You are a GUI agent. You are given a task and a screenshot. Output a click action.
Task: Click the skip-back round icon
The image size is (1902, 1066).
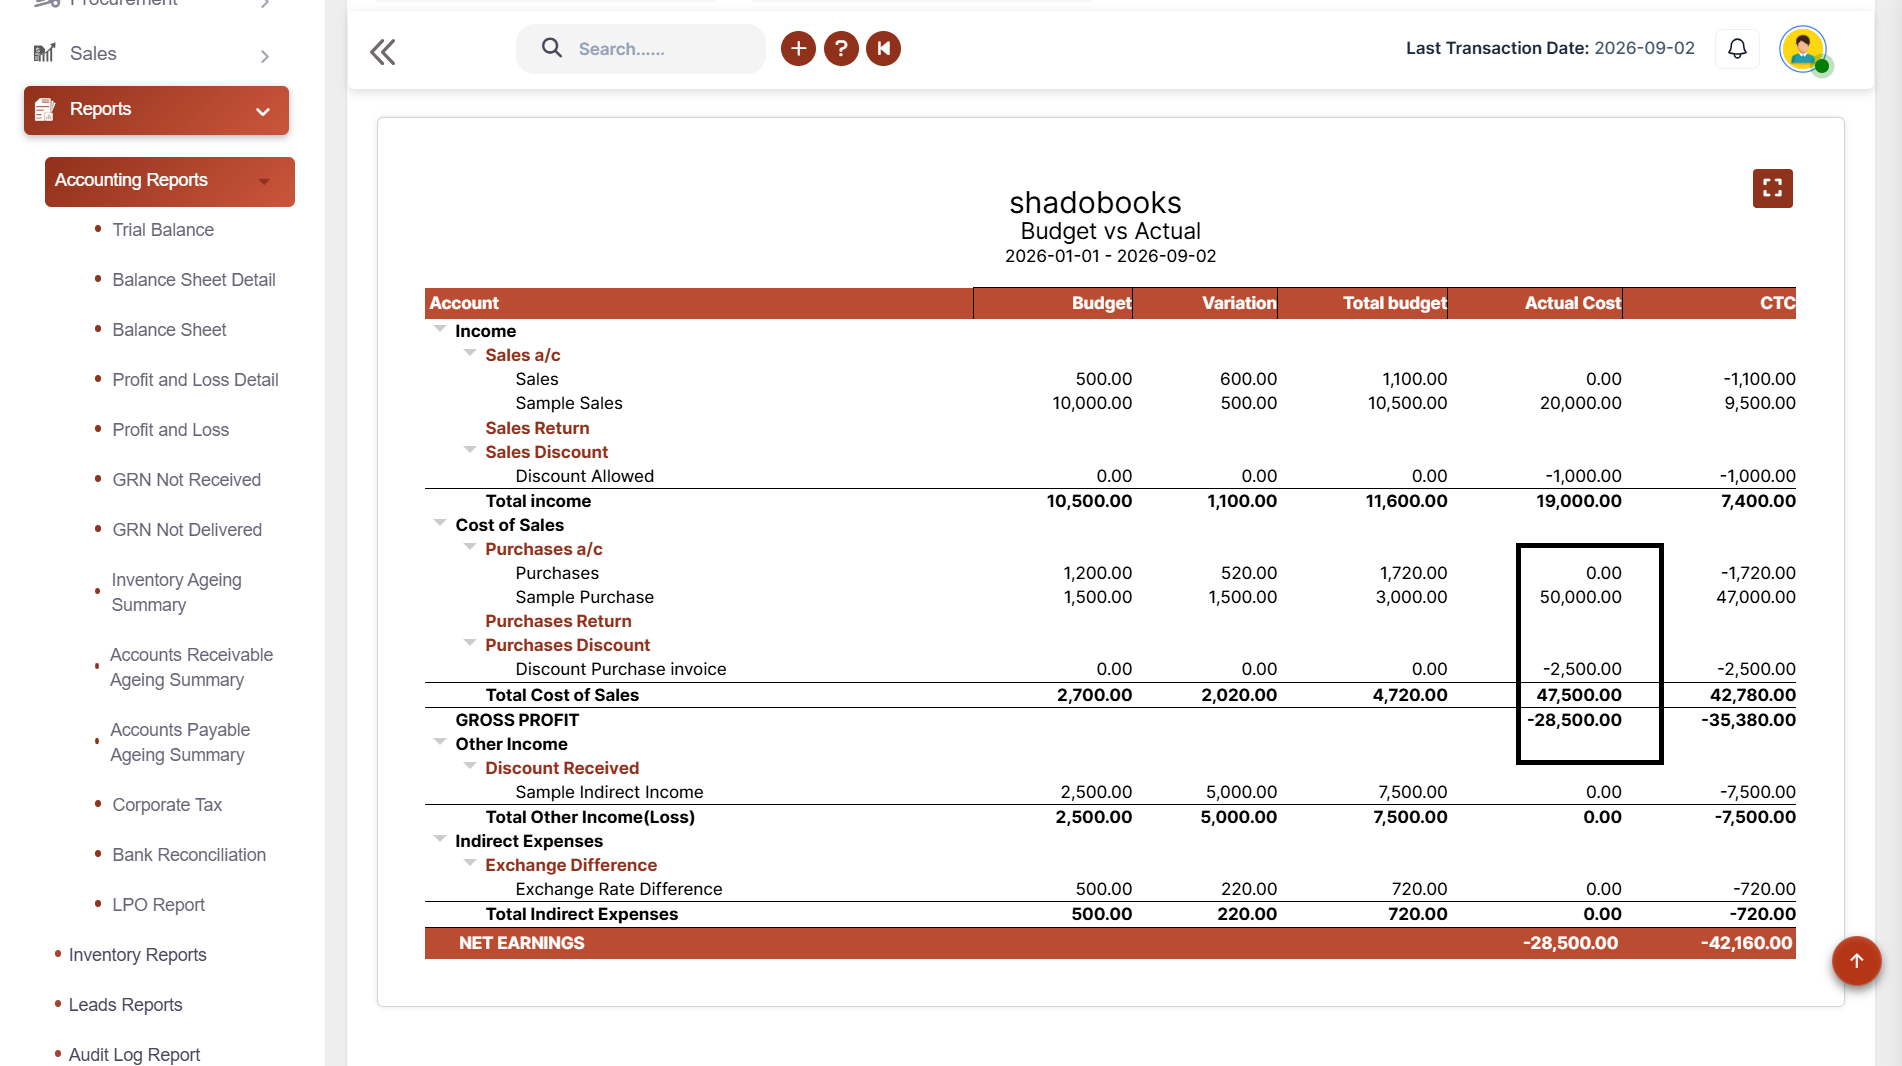[884, 48]
